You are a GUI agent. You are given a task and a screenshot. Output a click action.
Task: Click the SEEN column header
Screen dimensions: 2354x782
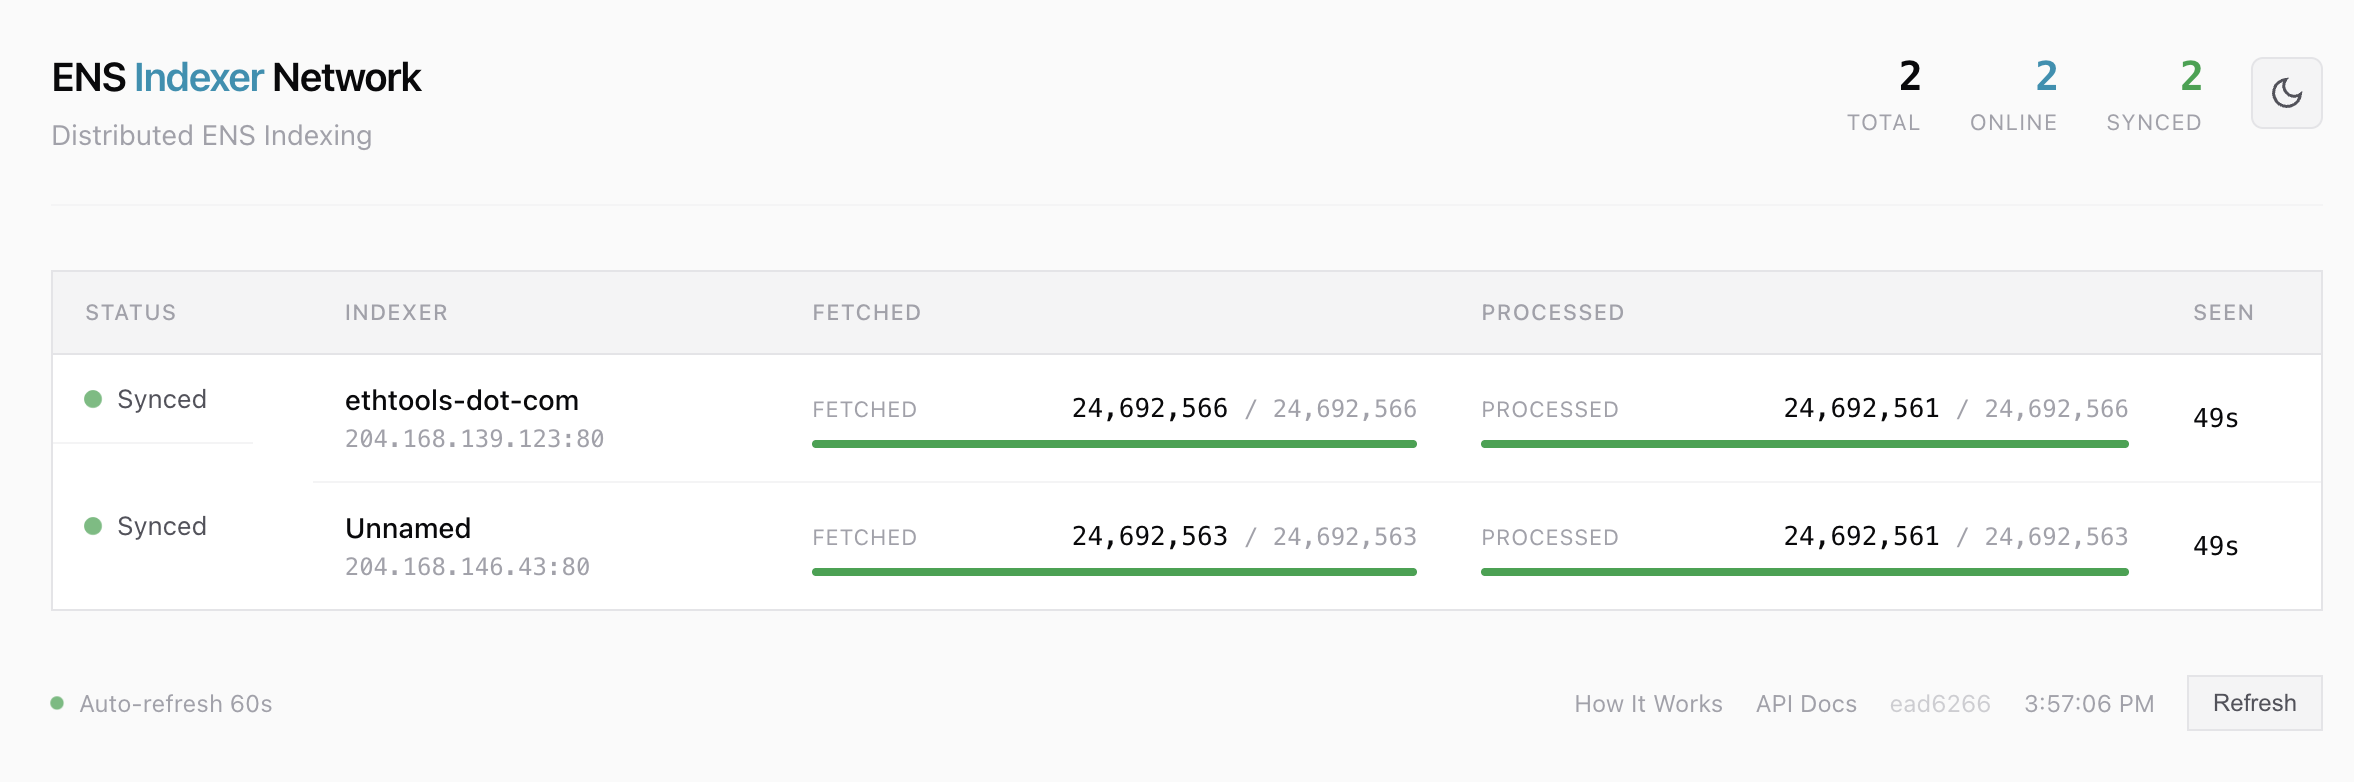2223,313
